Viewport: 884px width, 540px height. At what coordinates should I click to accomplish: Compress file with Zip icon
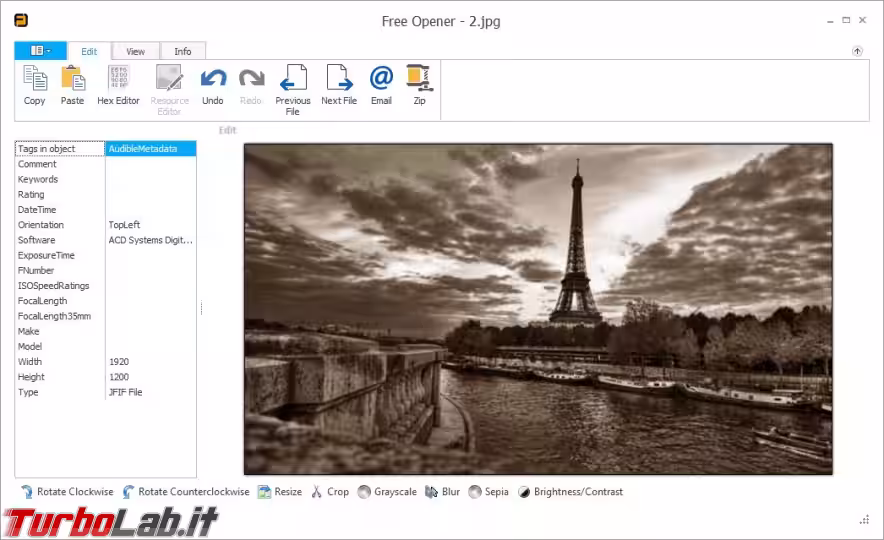point(419,80)
